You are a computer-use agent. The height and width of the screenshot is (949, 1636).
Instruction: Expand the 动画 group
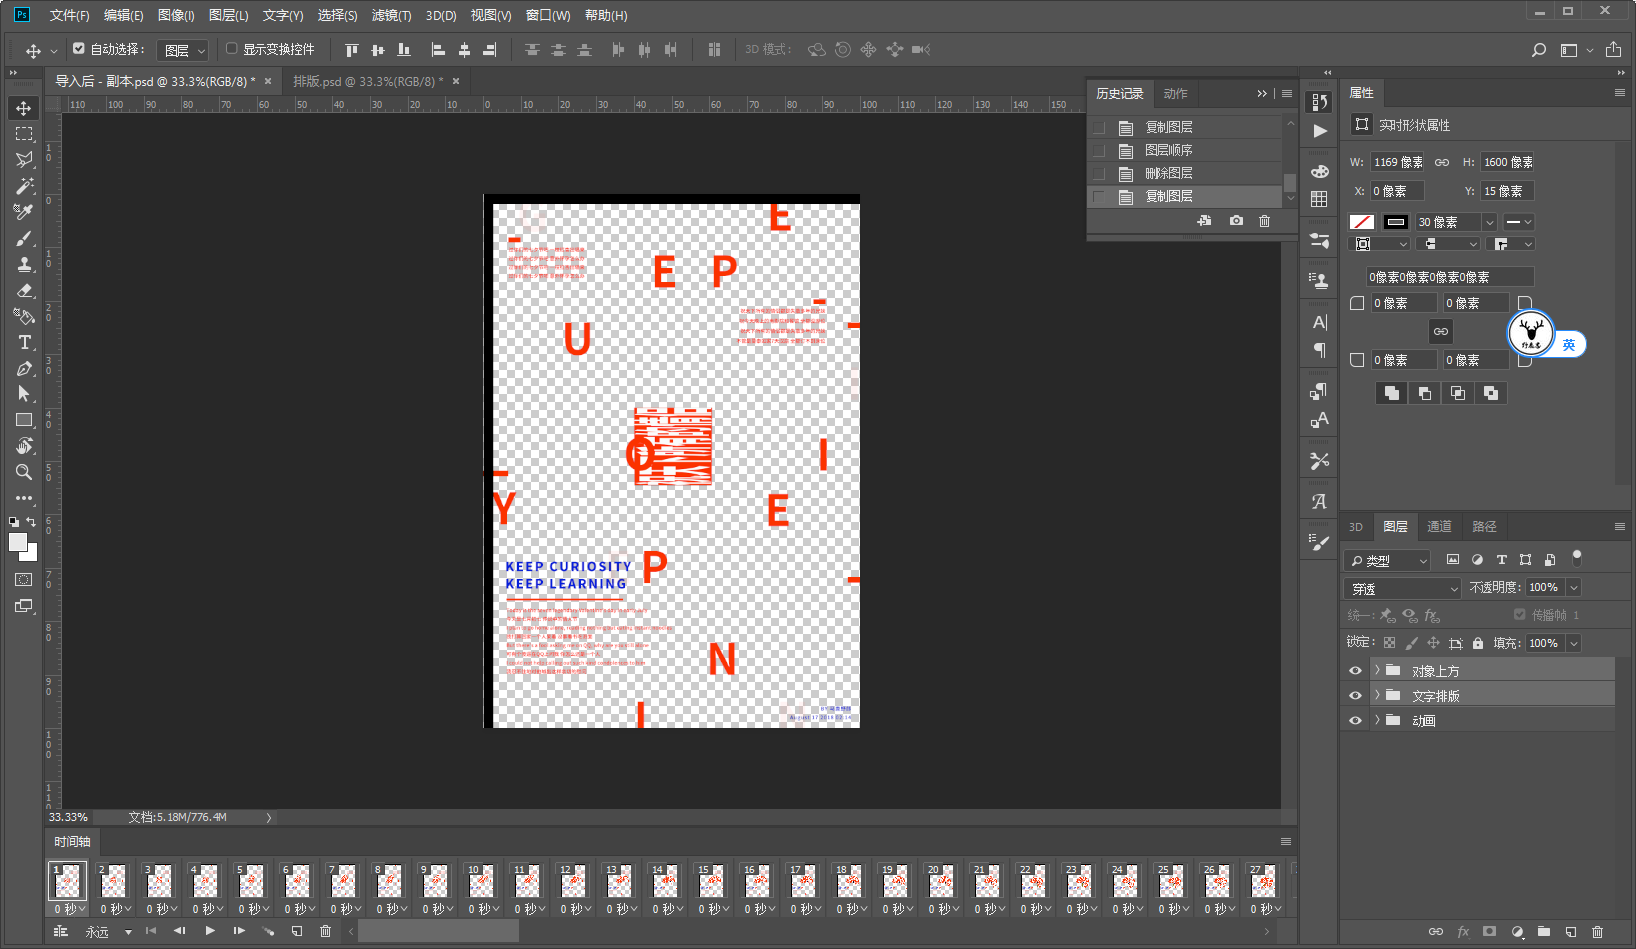(x=1377, y=720)
